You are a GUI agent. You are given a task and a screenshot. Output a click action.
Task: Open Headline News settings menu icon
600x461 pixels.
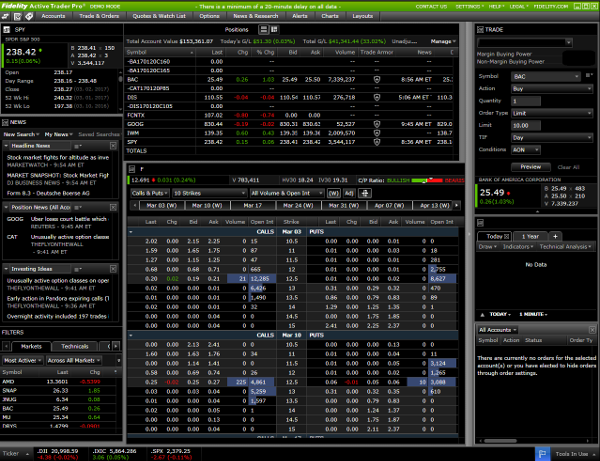[x=77, y=146]
